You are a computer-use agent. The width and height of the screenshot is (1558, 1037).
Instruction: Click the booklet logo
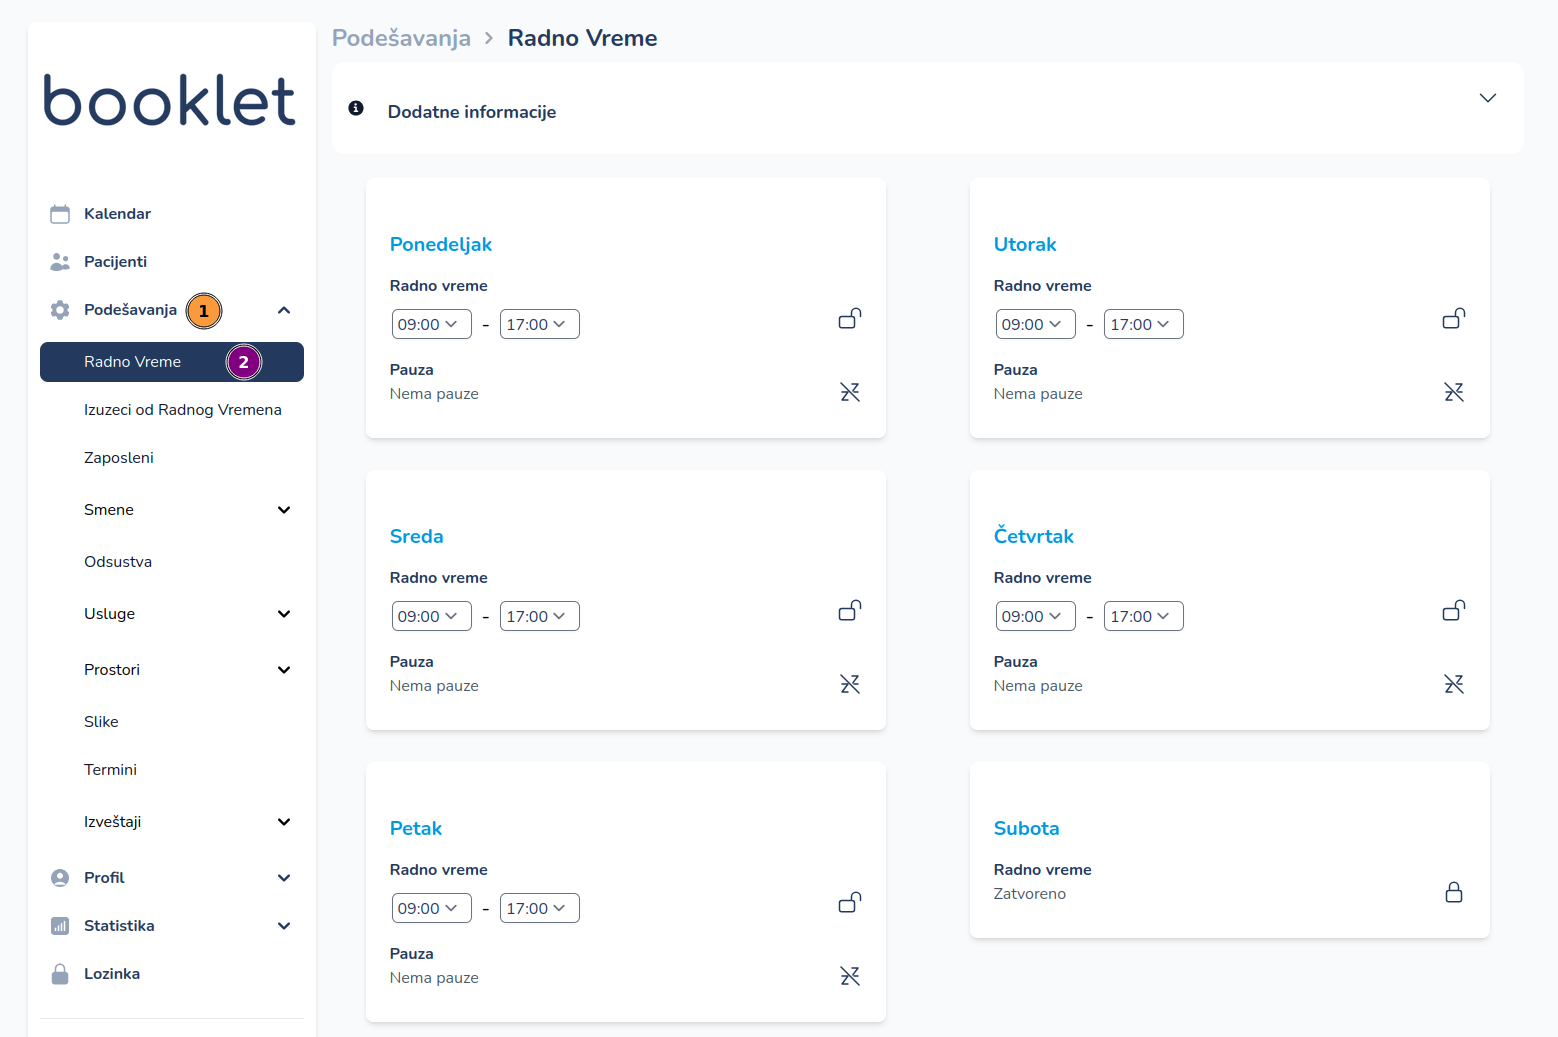coord(170,100)
